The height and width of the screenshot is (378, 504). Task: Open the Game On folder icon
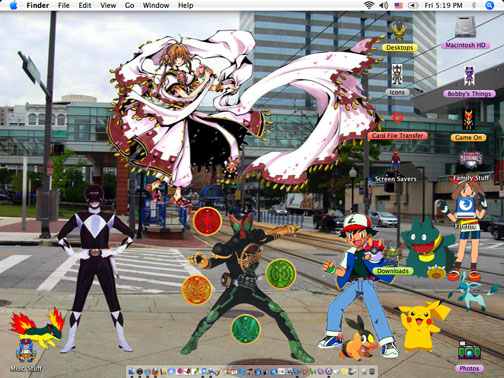pyautogui.click(x=468, y=119)
